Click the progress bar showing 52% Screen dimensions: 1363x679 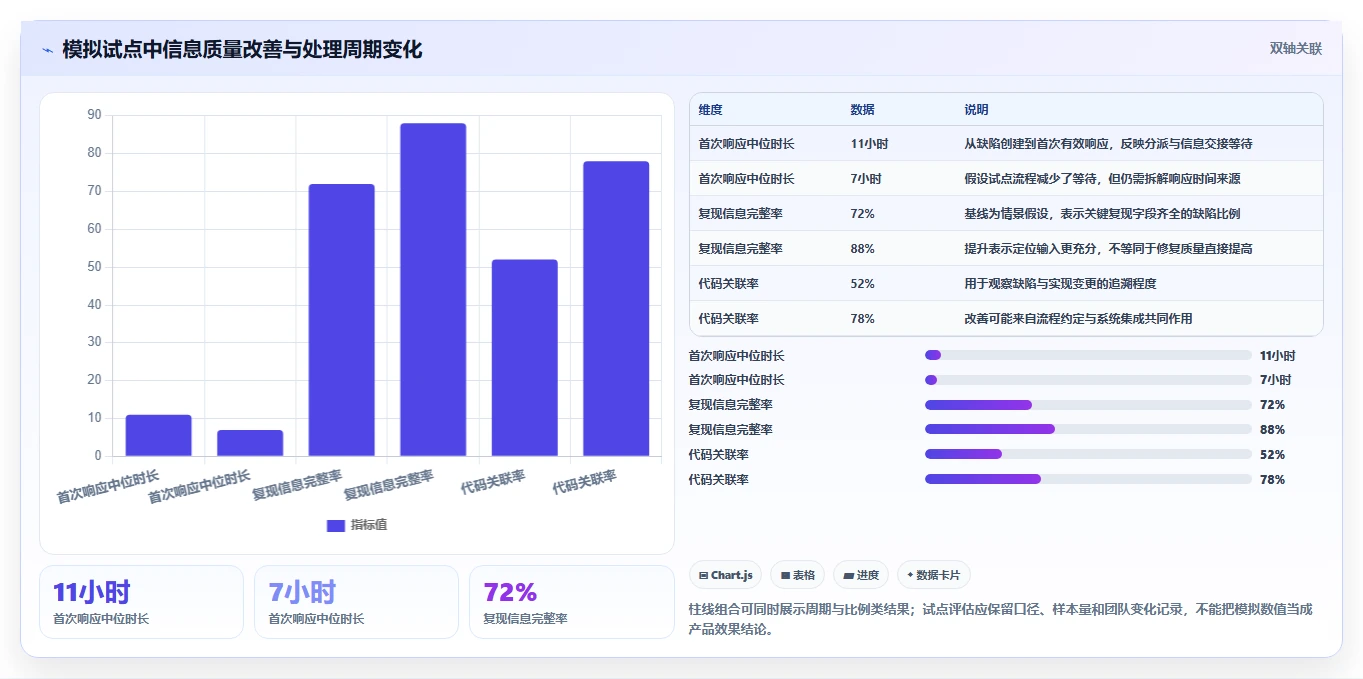coord(1088,454)
